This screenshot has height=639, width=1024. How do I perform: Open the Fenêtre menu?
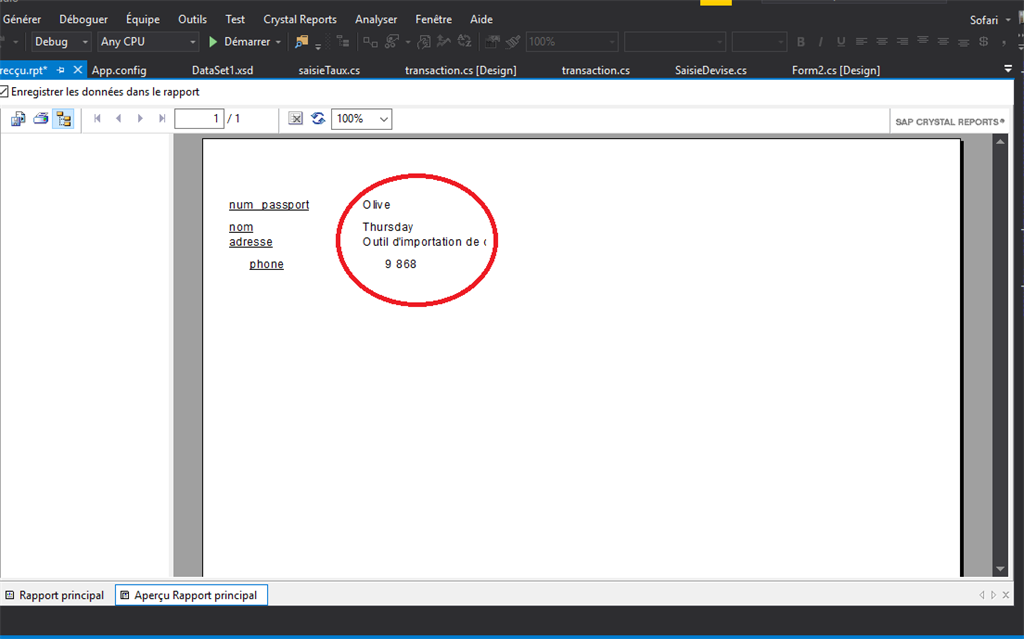pos(434,20)
